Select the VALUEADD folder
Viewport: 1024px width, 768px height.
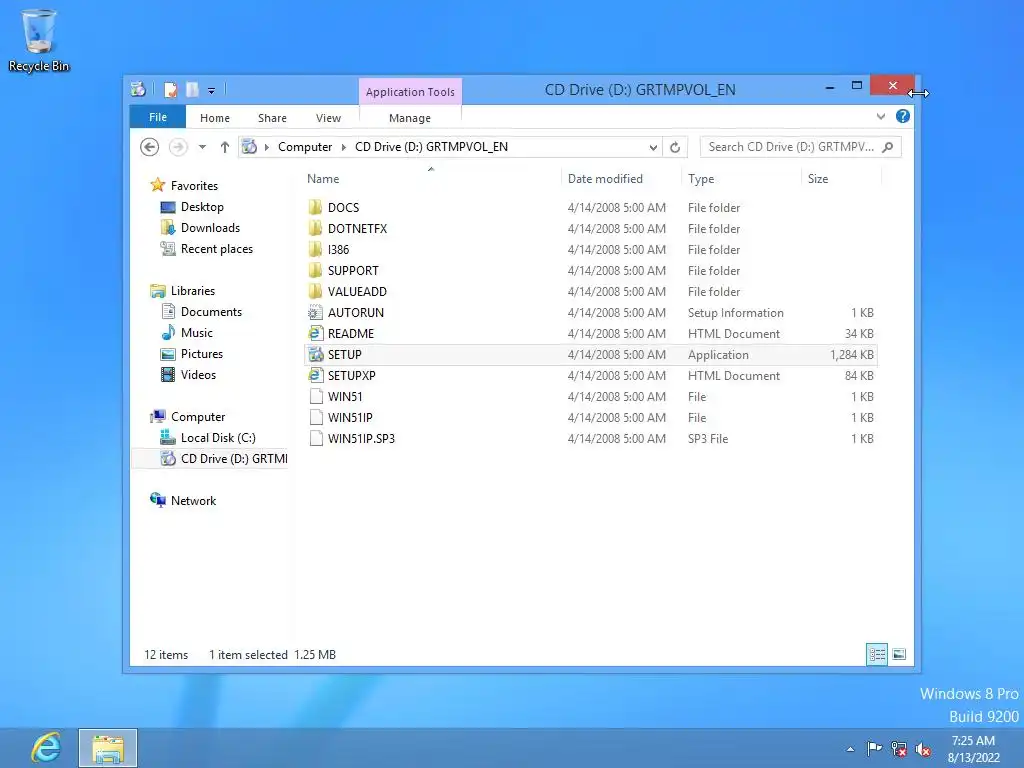(x=590, y=291)
